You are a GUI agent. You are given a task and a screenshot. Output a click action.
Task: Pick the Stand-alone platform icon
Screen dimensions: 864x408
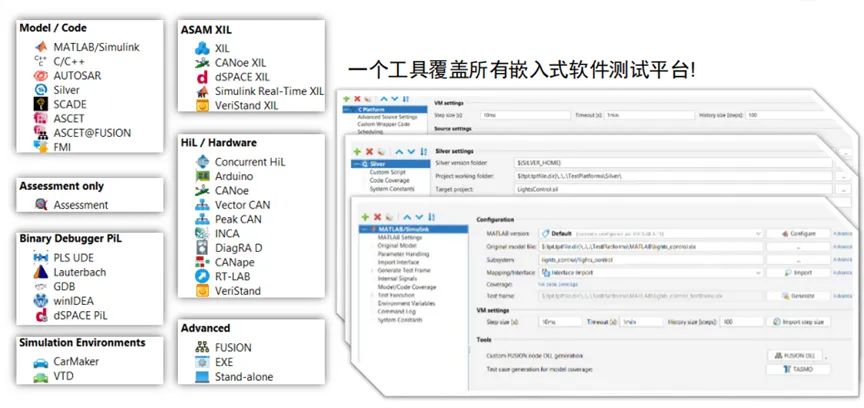203,377
